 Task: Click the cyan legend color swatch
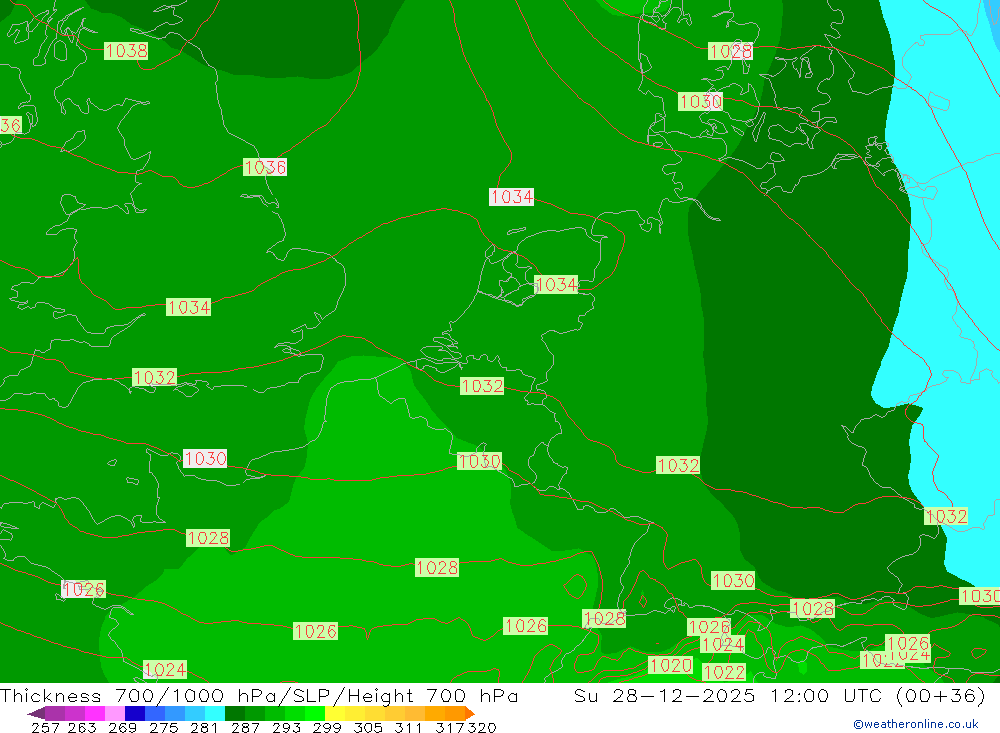click(x=214, y=713)
